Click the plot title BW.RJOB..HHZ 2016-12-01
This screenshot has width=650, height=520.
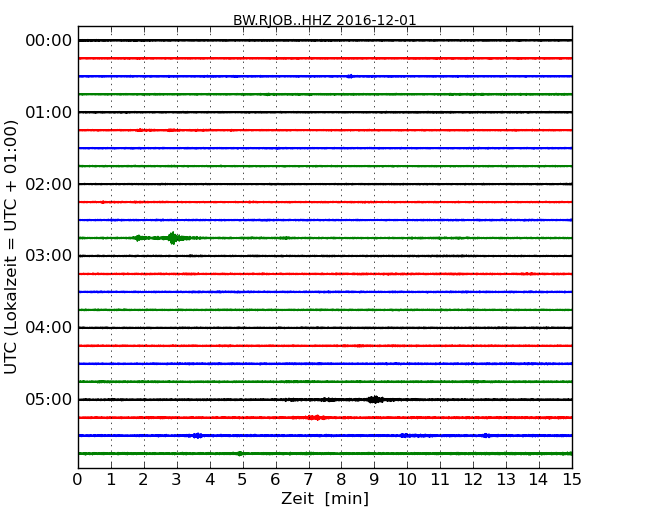(x=325, y=20)
